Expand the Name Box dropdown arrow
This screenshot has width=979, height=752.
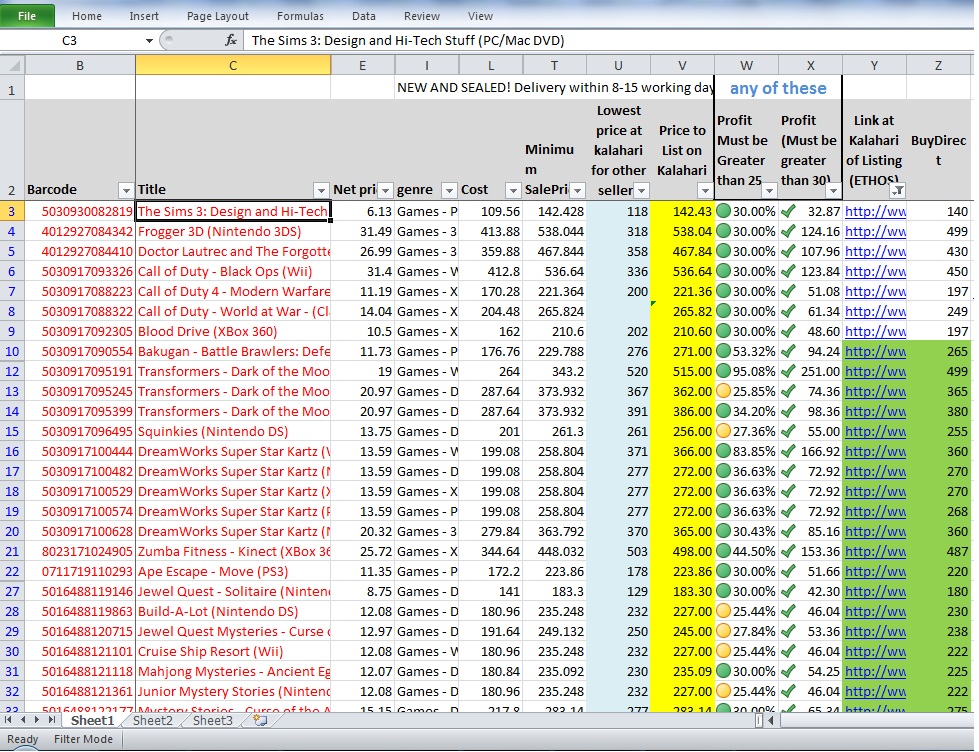pos(149,41)
